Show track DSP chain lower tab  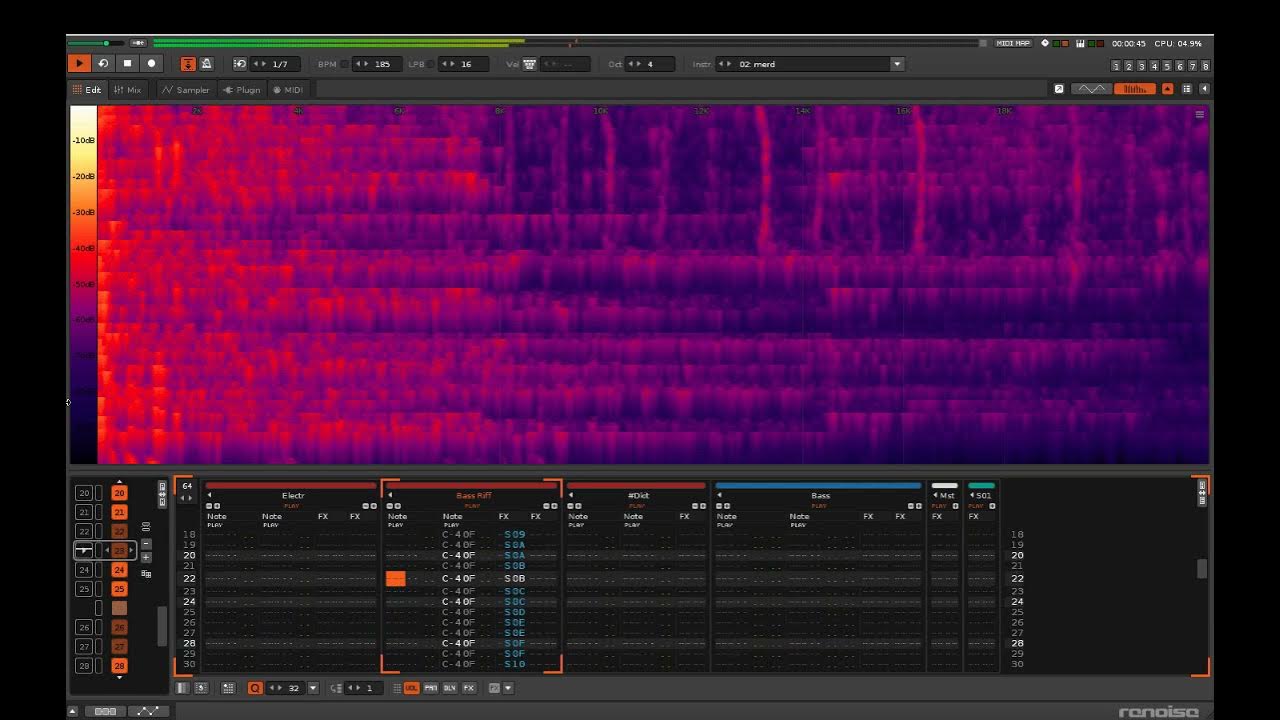(x=105, y=711)
